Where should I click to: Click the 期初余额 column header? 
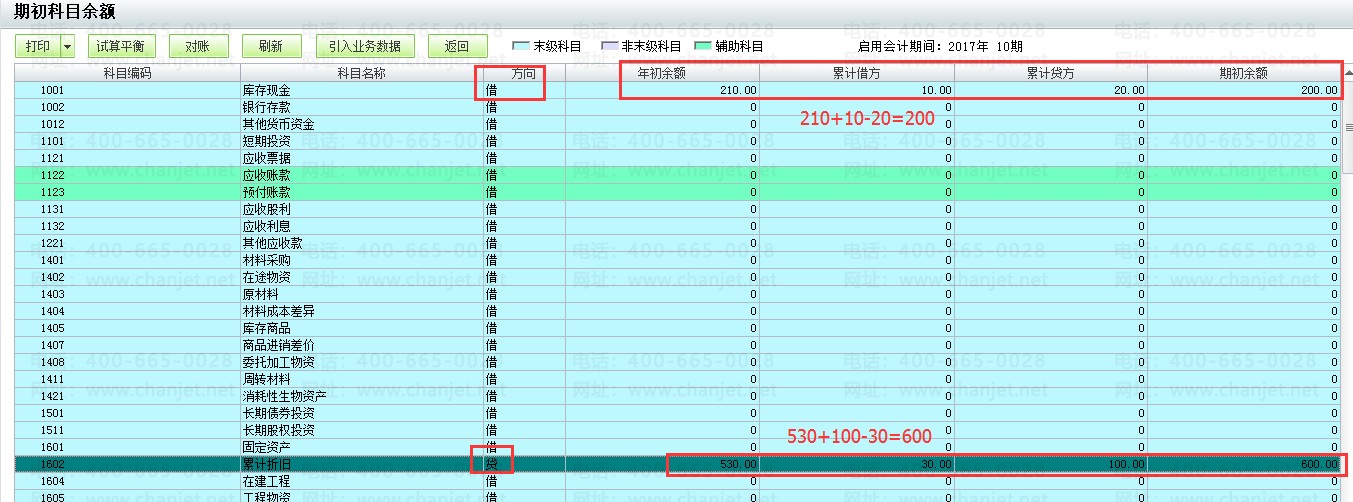coord(1243,73)
